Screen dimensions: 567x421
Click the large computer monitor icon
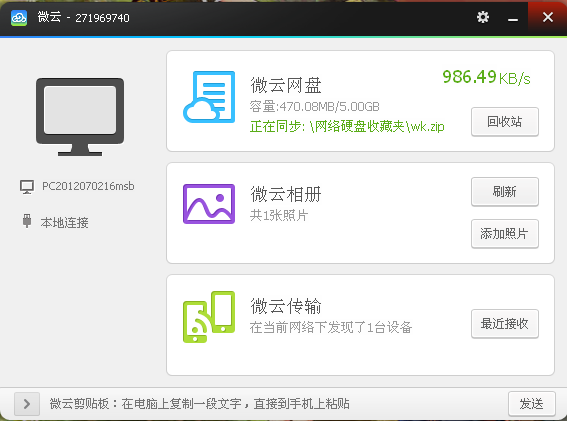[80, 117]
